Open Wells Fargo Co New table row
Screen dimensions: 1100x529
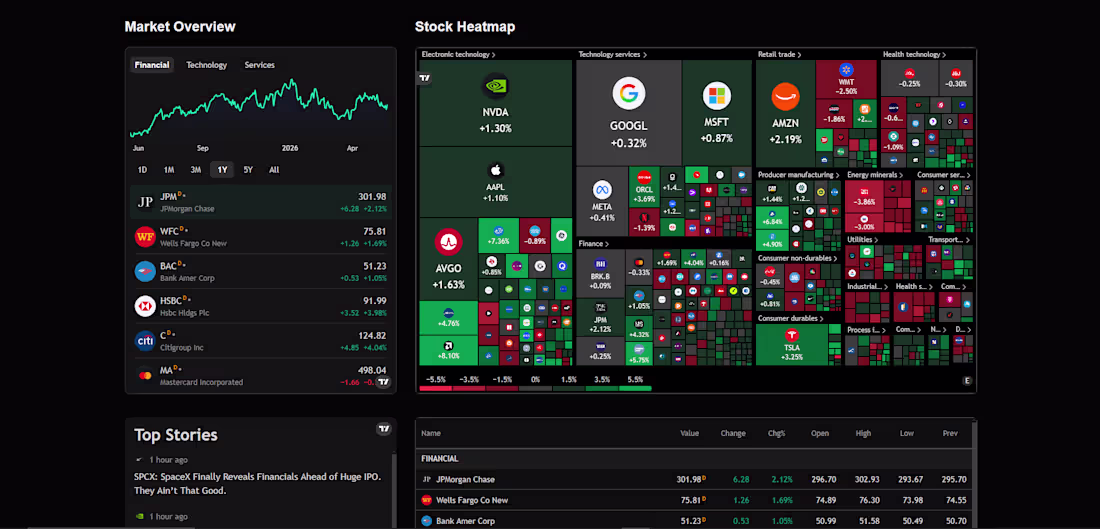click(x=695, y=500)
